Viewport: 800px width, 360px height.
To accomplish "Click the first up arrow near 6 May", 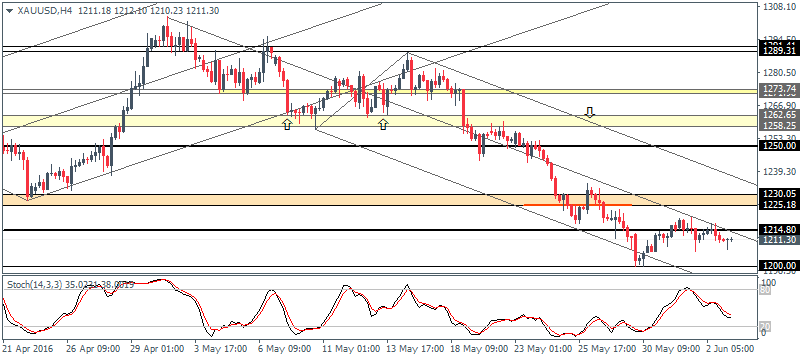I will 287,124.
